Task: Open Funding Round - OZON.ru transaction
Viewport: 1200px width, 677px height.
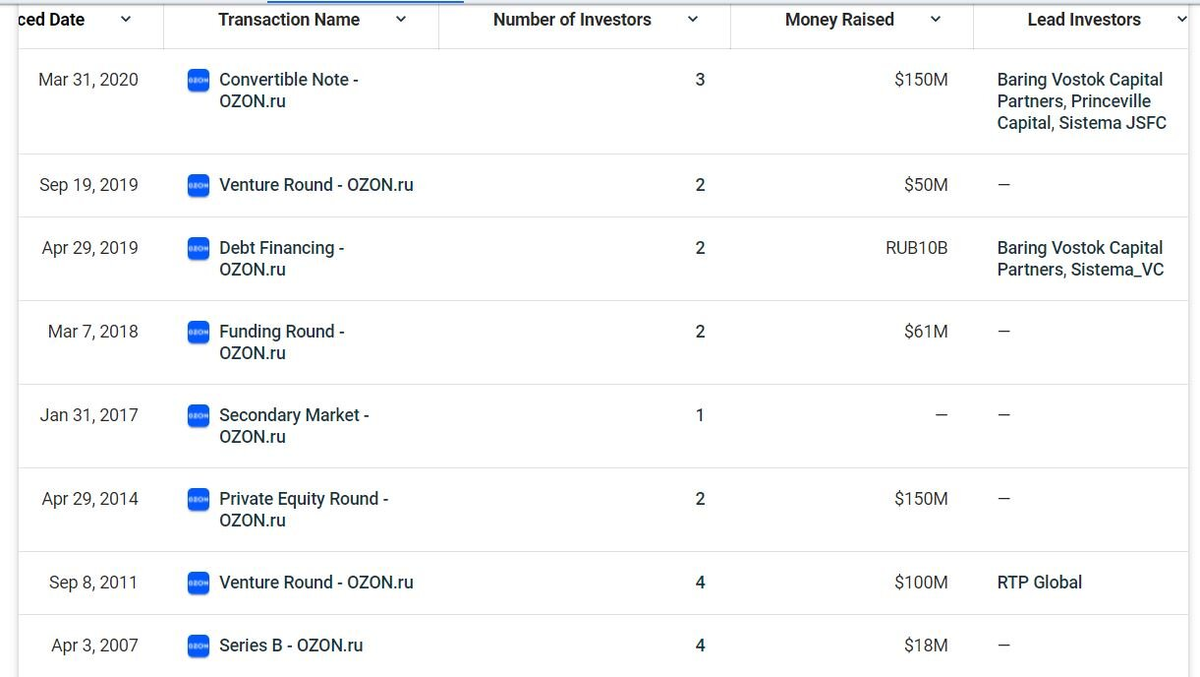Action: point(282,342)
